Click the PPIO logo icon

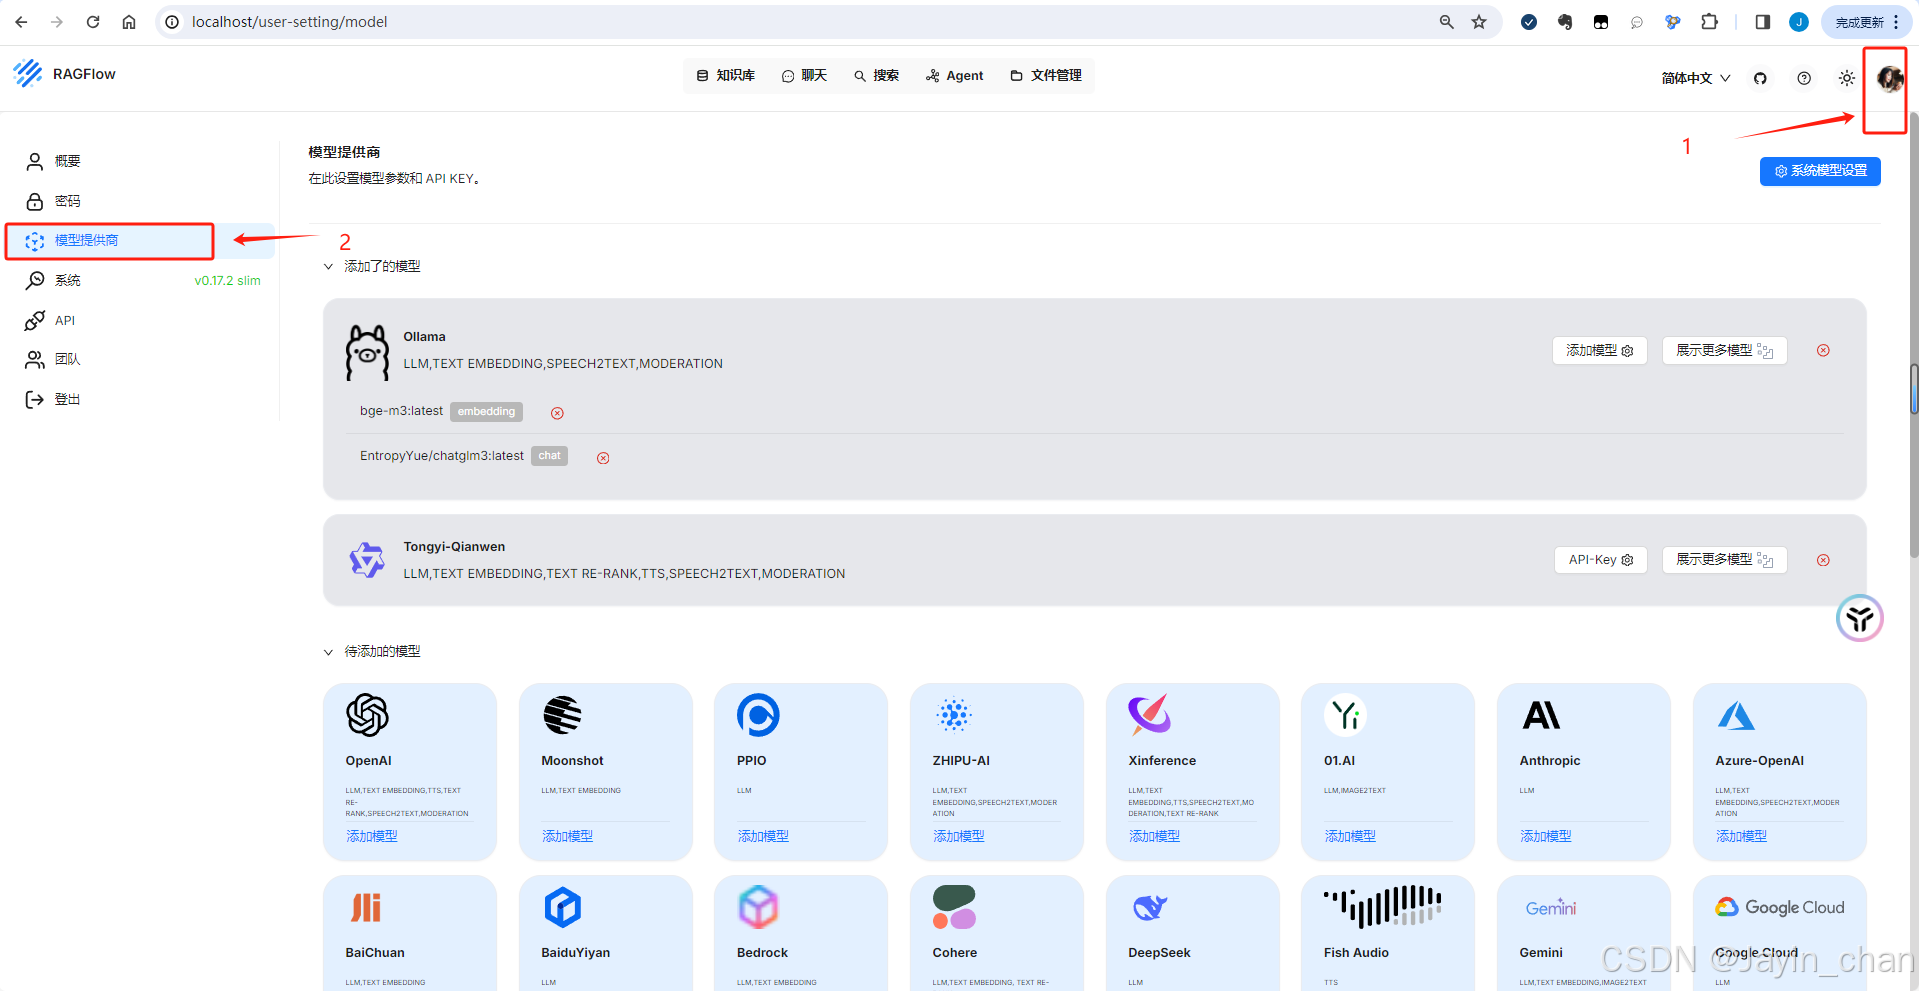click(x=758, y=715)
